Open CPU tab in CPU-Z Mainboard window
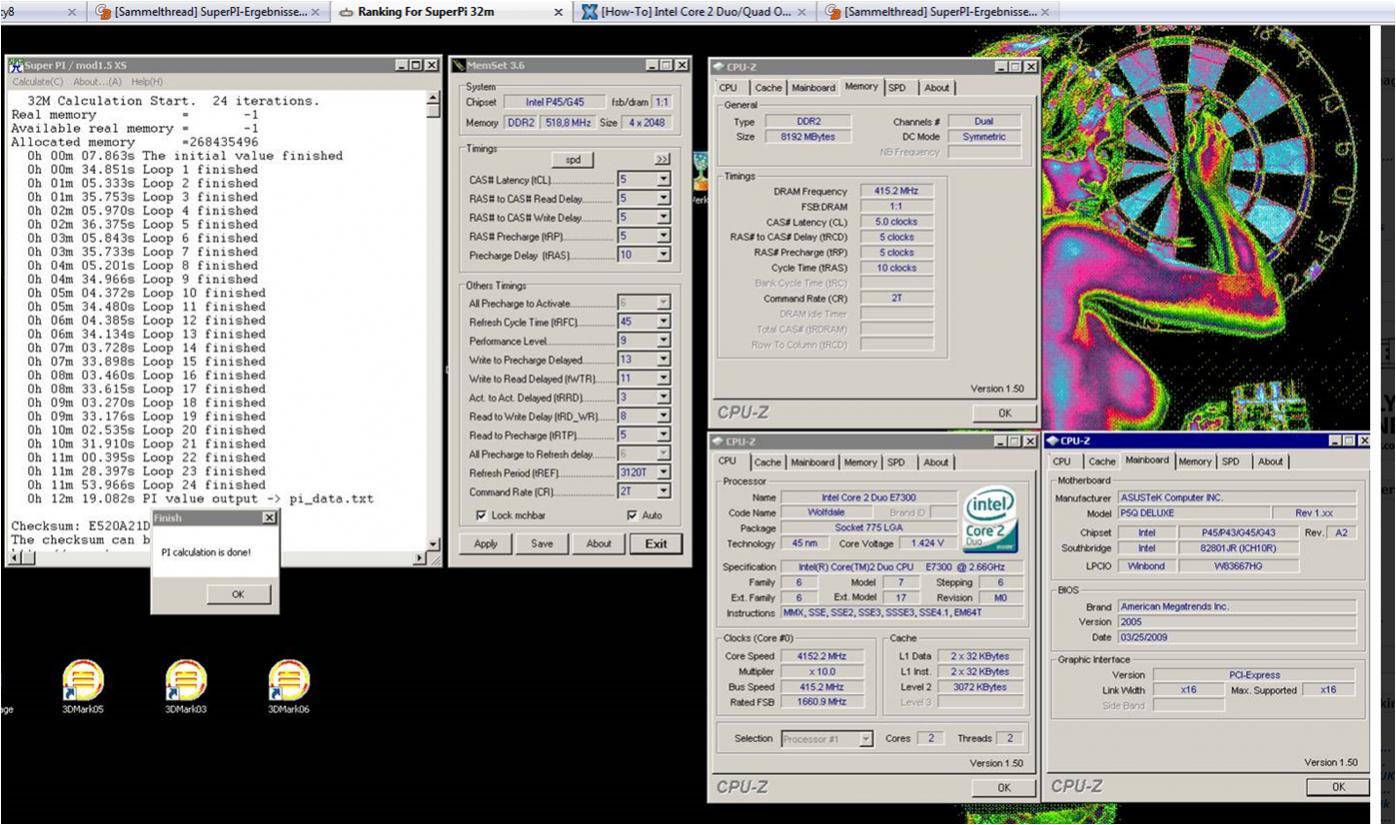This screenshot has width=1396, height=825. (x=1062, y=461)
